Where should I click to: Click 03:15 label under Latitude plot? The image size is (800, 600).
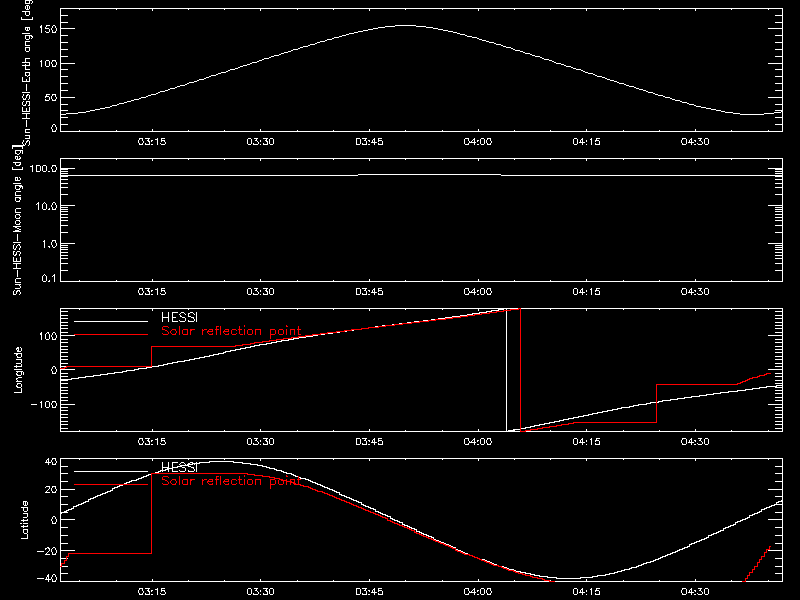pos(152,591)
